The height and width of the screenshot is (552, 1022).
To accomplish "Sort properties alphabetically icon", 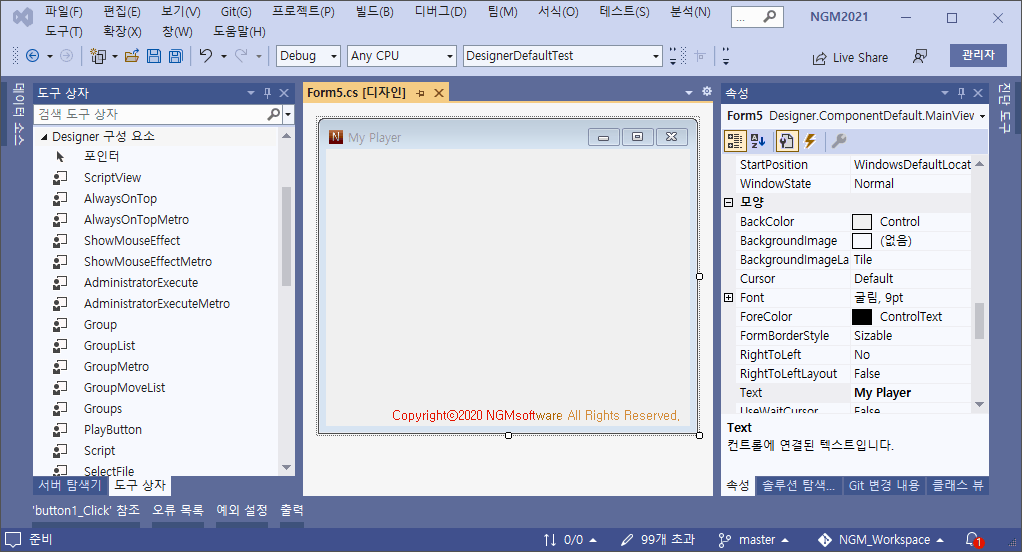I will pos(758,141).
